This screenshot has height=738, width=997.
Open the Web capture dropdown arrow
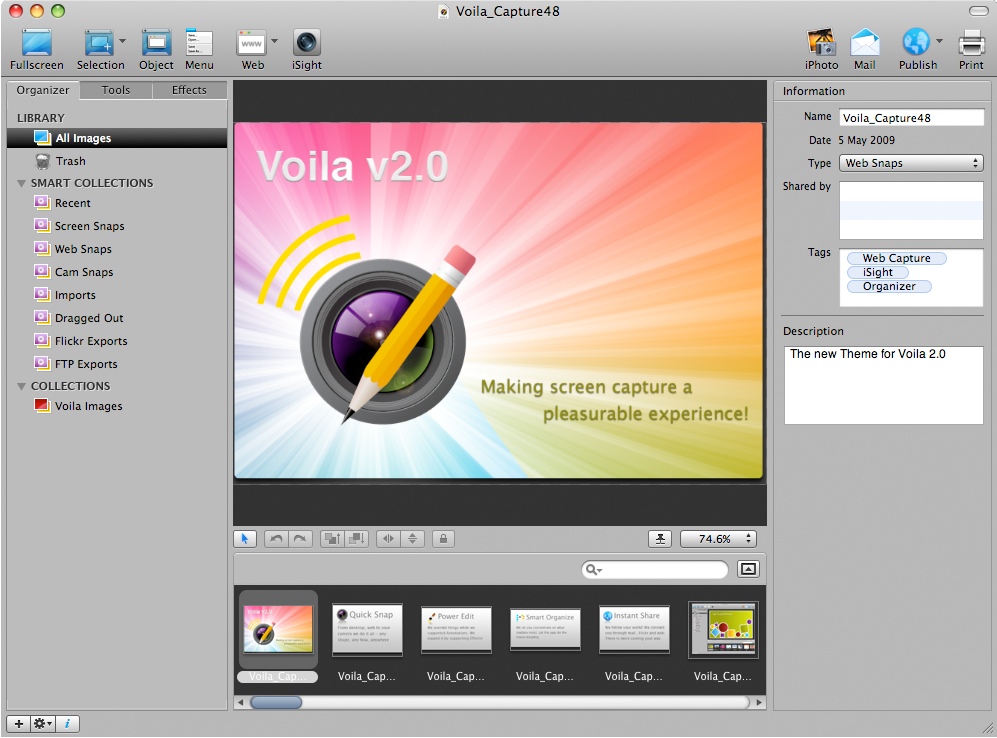(275, 41)
